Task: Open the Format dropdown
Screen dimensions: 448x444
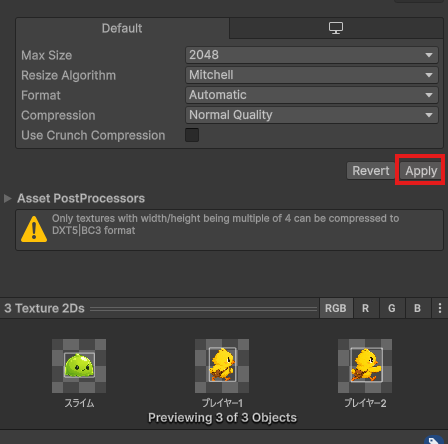Action: coord(312,95)
